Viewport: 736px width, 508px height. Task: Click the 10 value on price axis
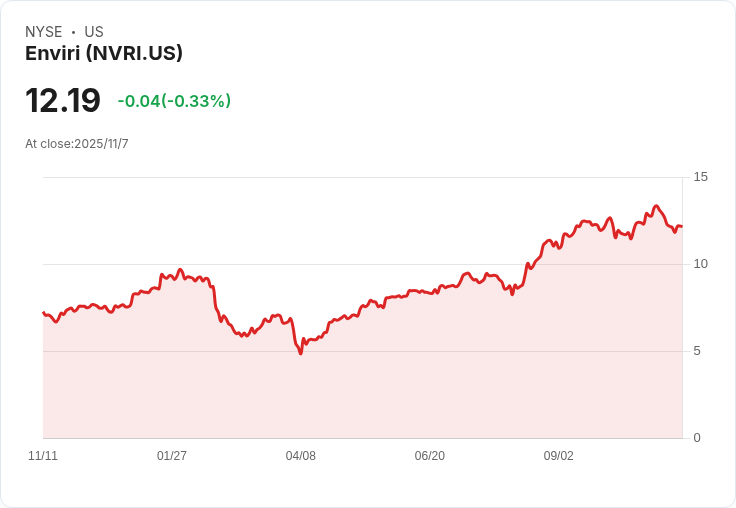(x=700, y=264)
